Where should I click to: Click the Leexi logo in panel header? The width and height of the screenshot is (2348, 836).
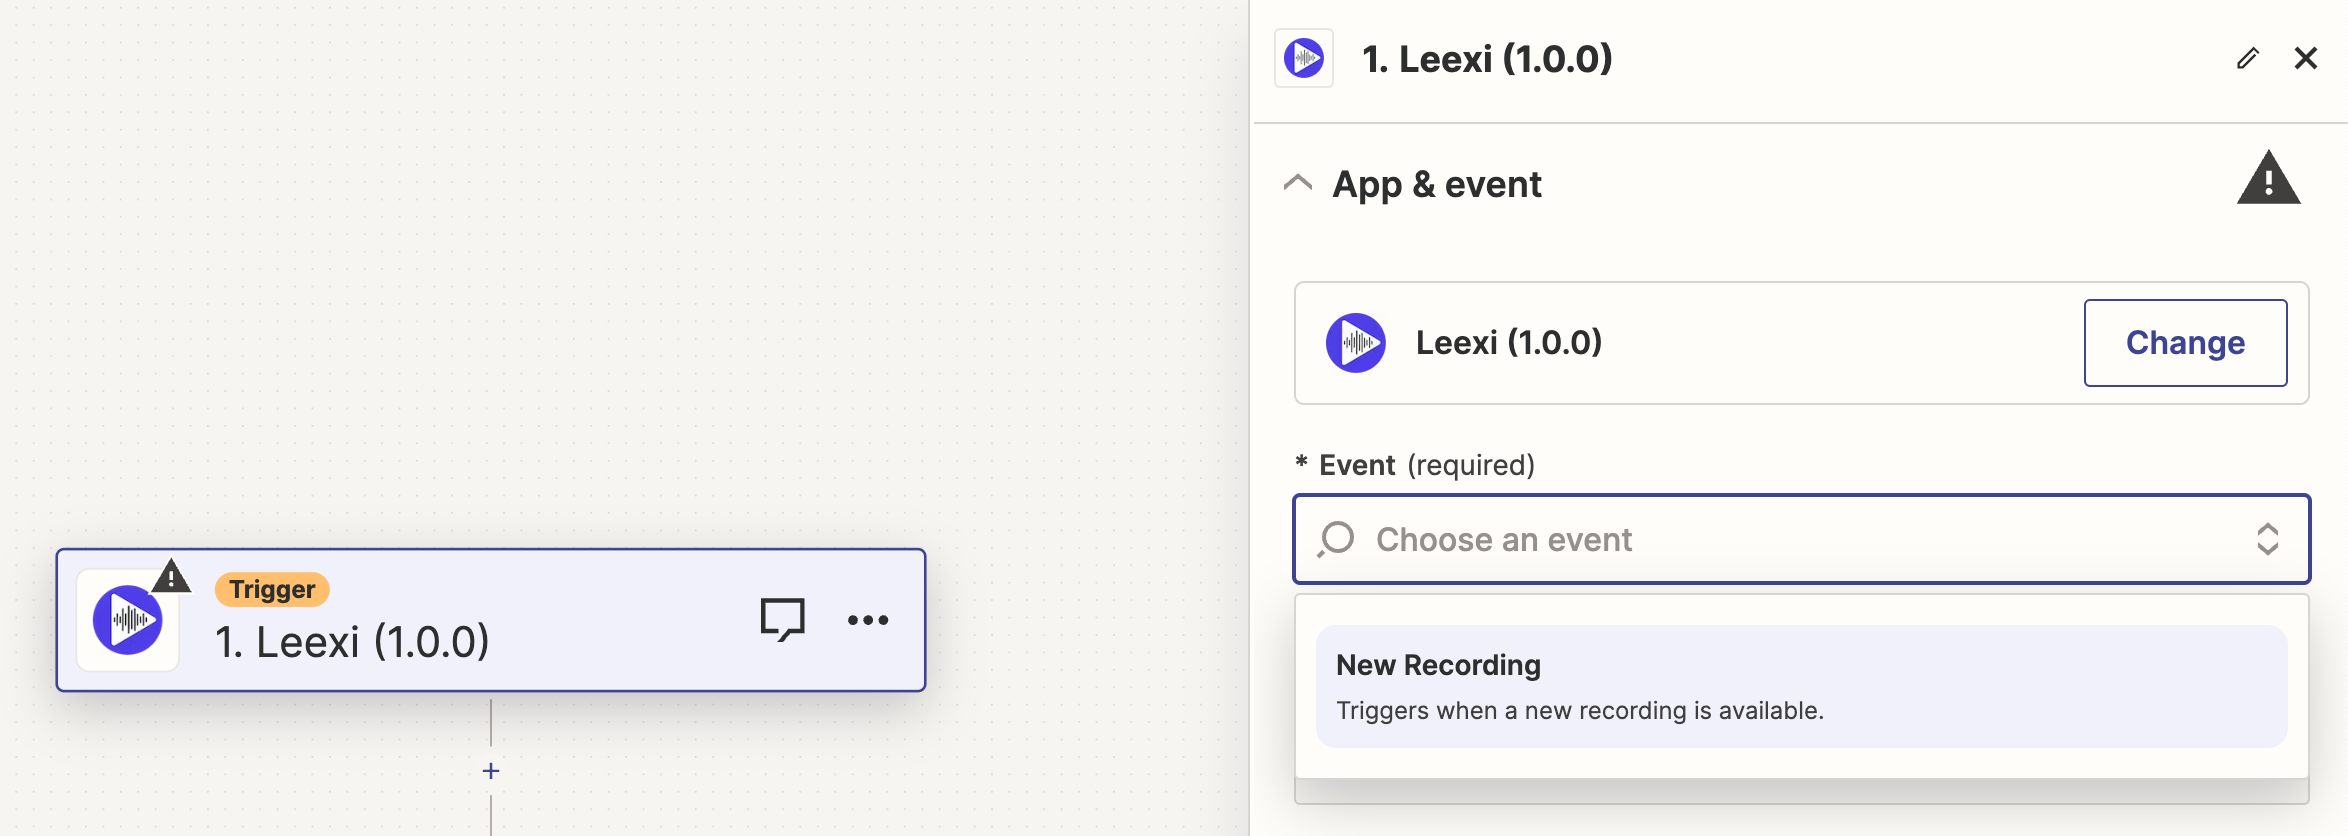(x=1304, y=58)
